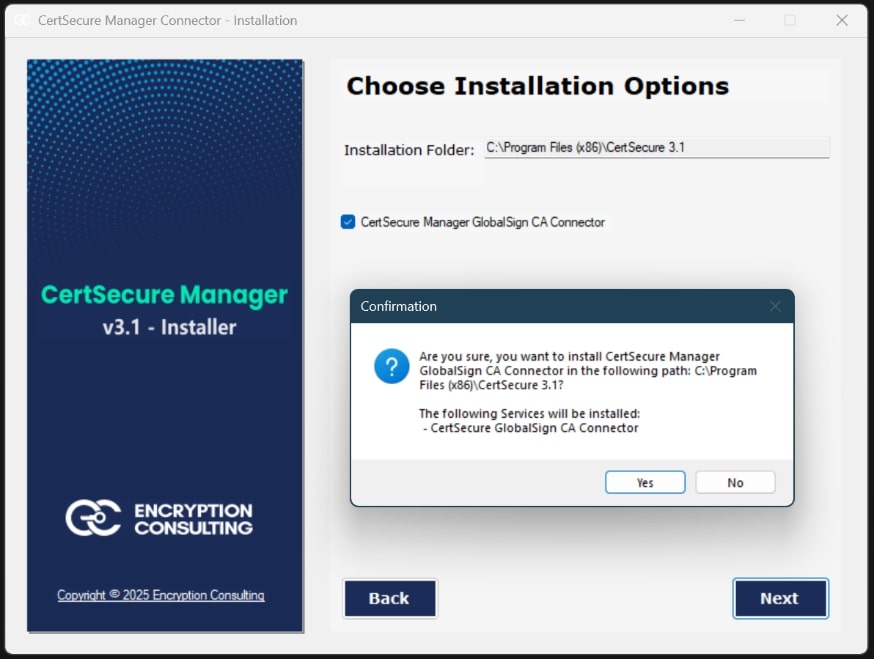The width and height of the screenshot is (874, 659).
Task: Click the Confirmation dialog title text
Action: [399, 306]
